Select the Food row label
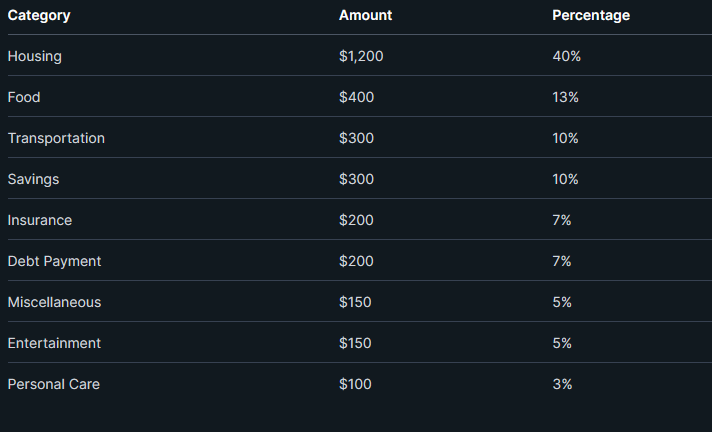This screenshot has height=432, width=712. (x=24, y=97)
